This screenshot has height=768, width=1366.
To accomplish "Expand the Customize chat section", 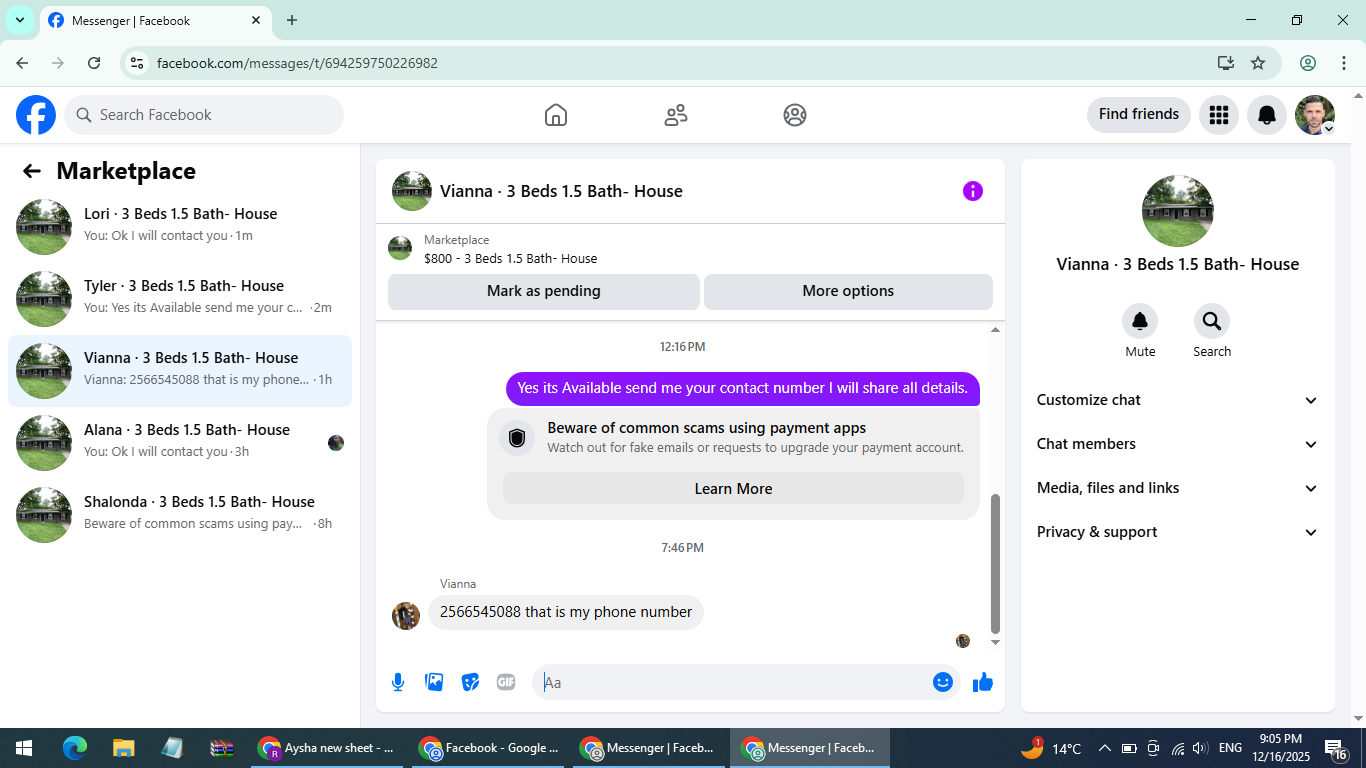I will [x=1178, y=400].
